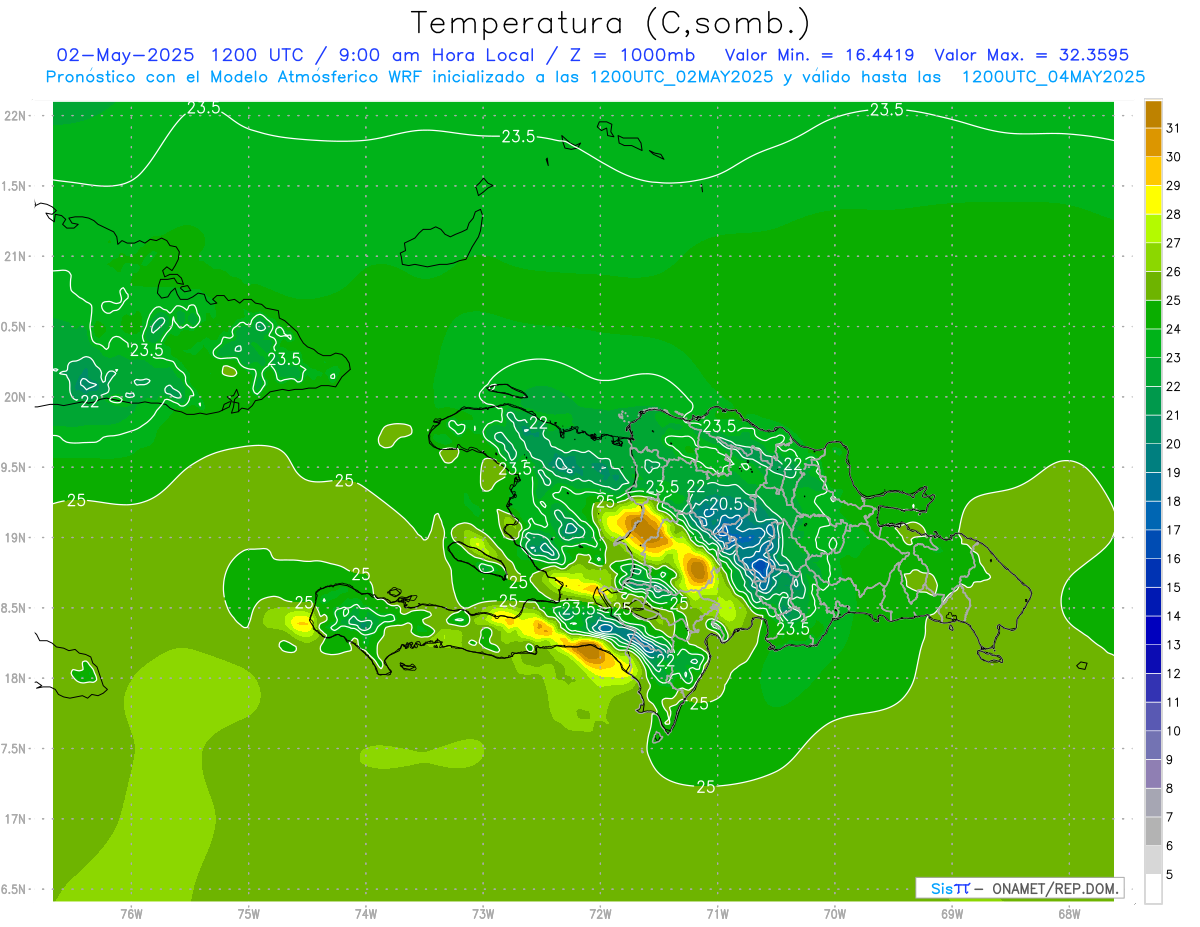The width and height of the screenshot is (1200, 927).
Task: Click the "9.5N" latitude axis label
Action: pyautogui.click(x=14, y=467)
